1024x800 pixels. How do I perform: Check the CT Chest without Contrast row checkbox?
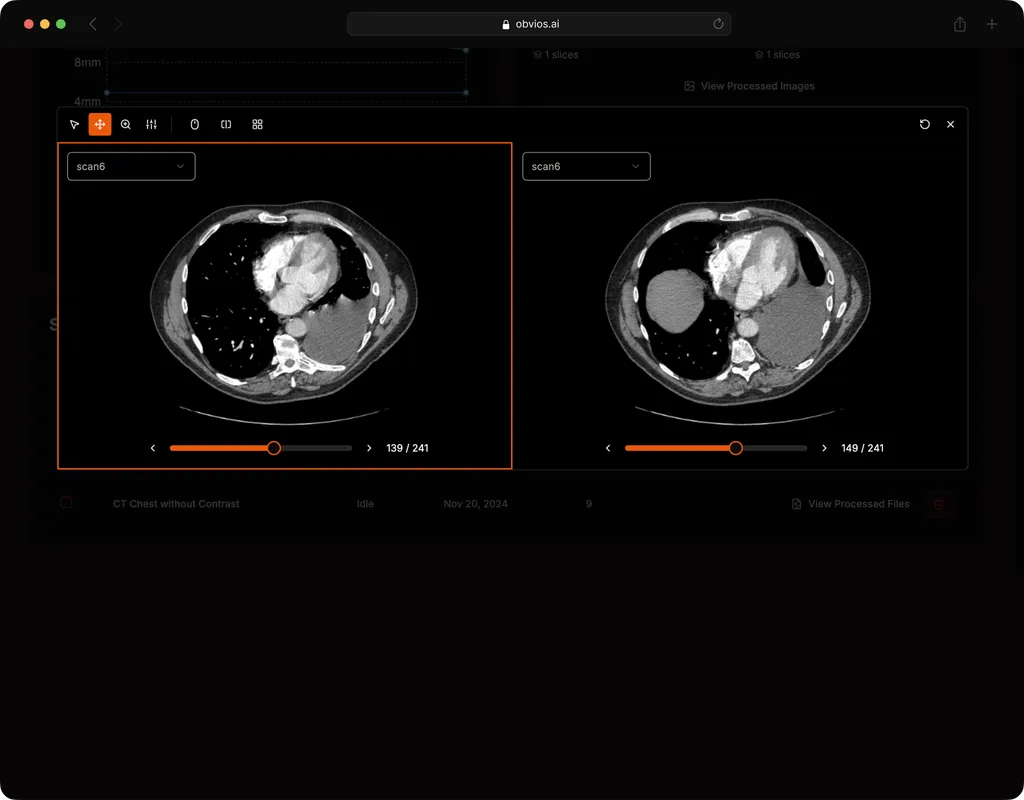pyautogui.click(x=66, y=503)
